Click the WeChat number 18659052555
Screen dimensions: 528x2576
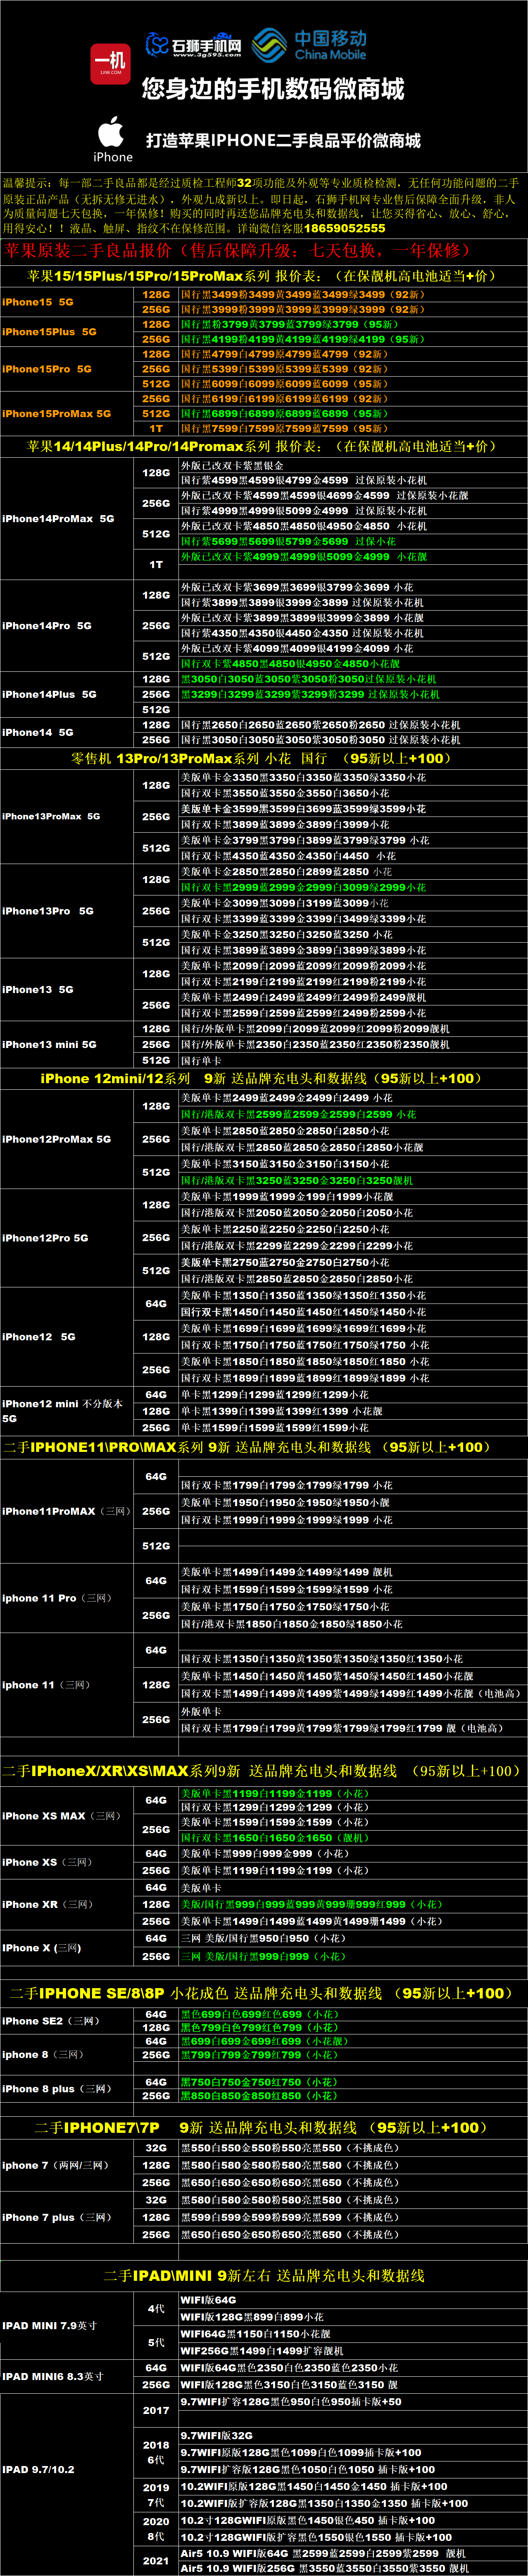coord(344,228)
